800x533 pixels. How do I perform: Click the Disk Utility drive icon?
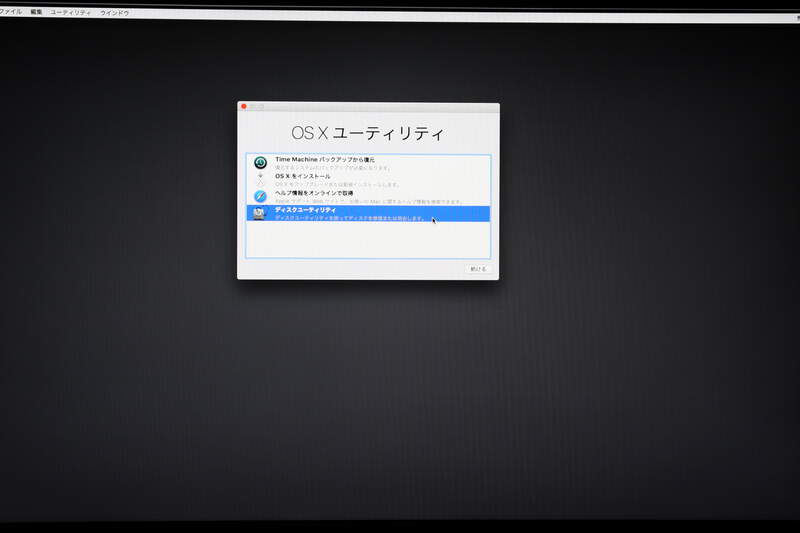(x=260, y=213)
